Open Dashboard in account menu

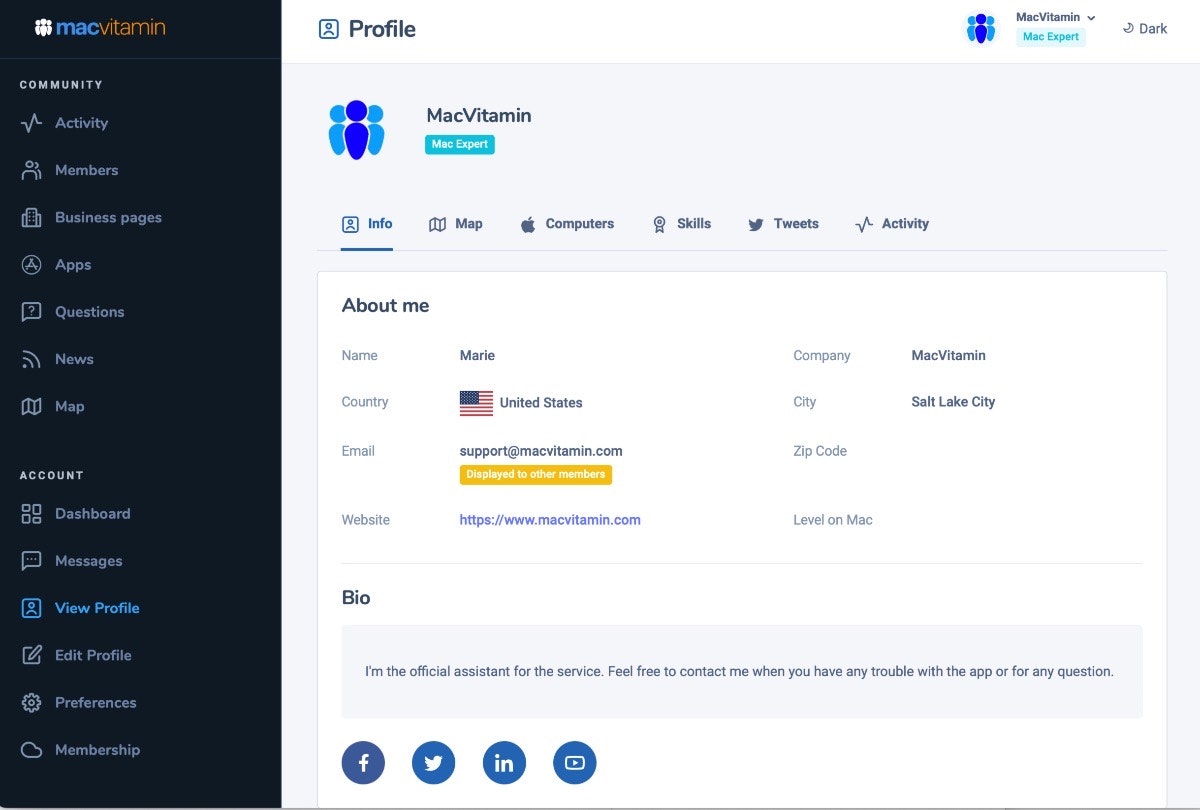[92, 514]
